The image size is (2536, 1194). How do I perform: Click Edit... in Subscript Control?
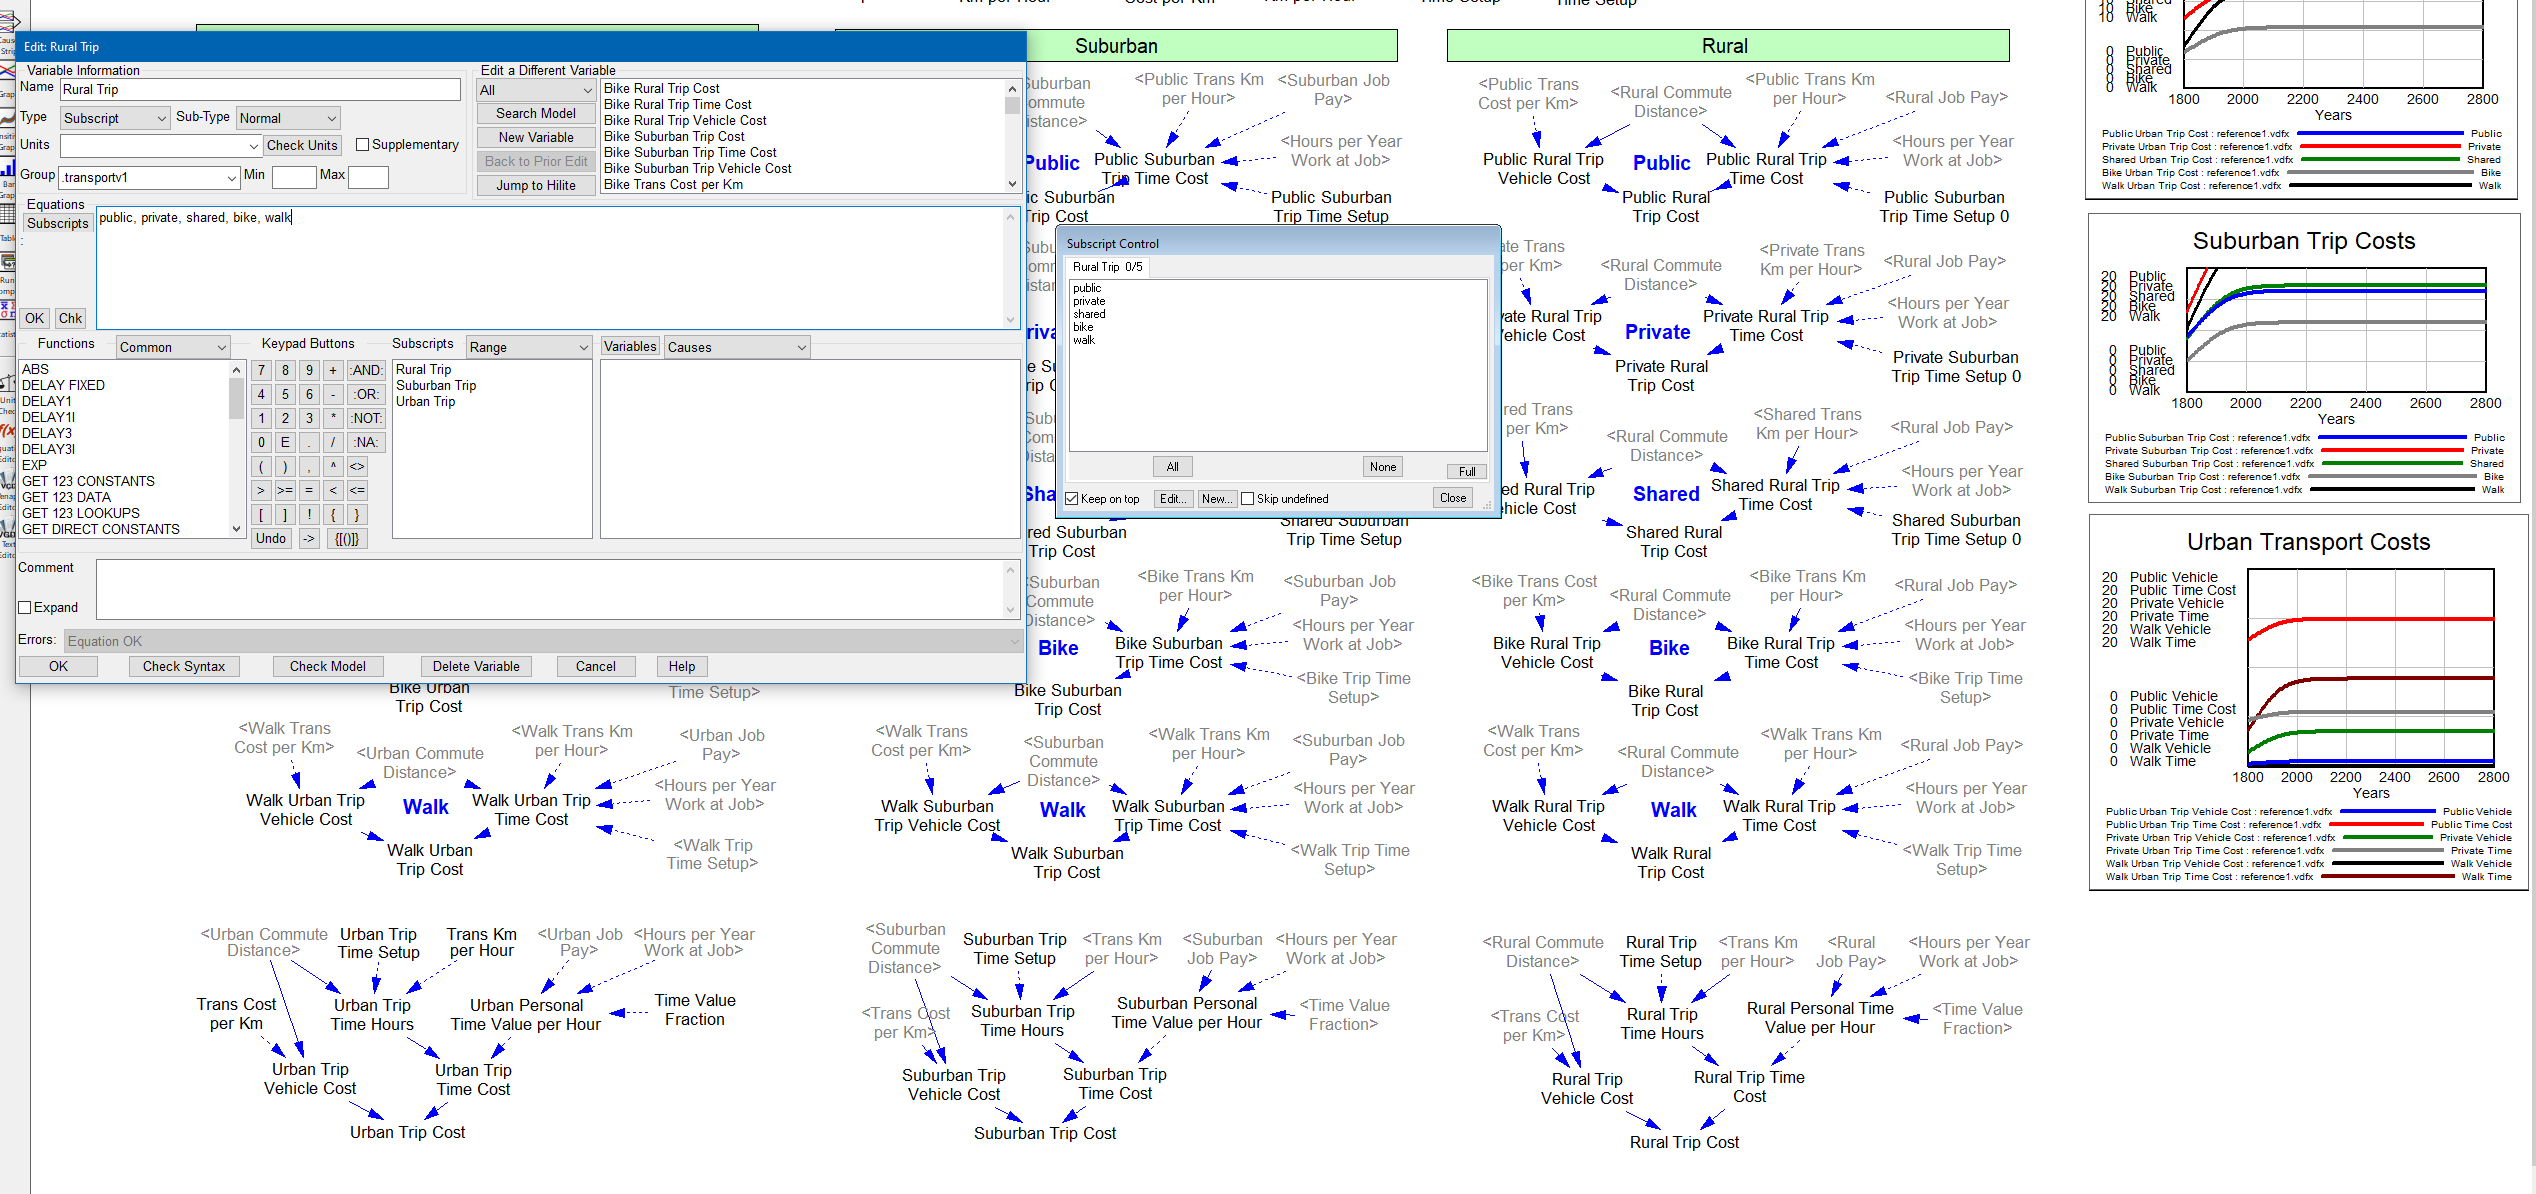coord(1173,499)
